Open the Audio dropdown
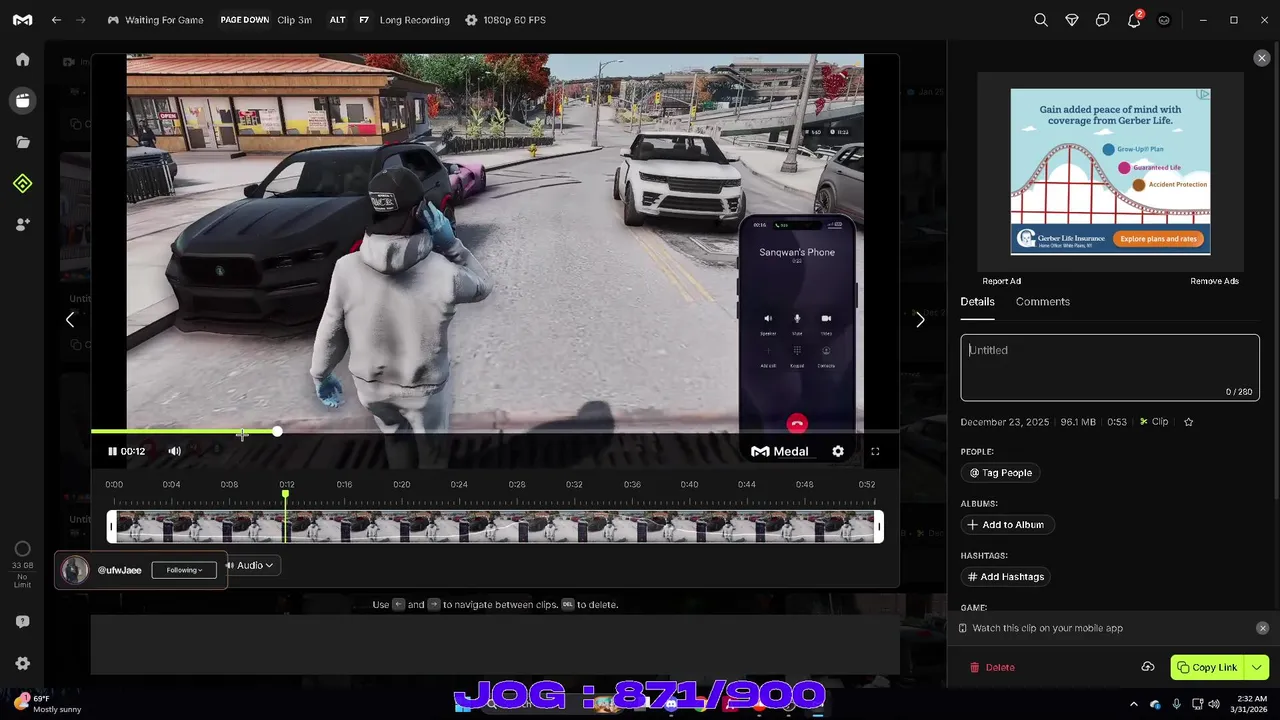 point(250,565)
